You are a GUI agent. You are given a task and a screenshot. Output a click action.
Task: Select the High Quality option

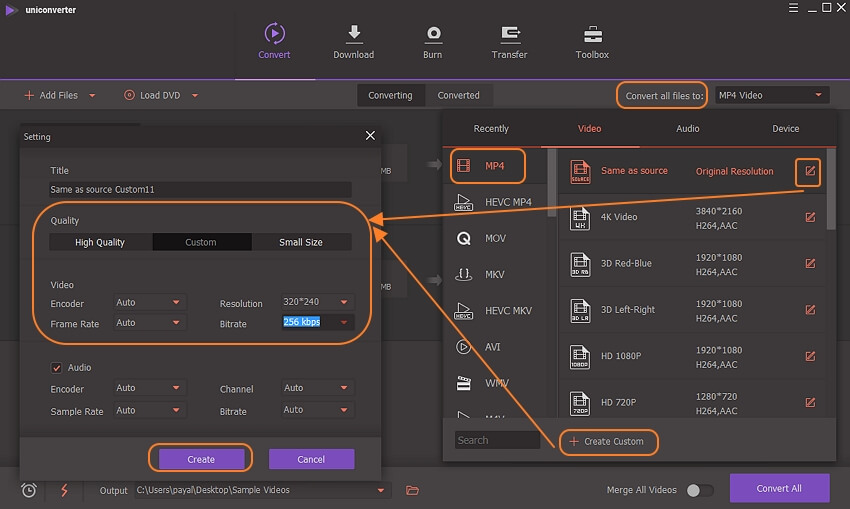(100, 242)
